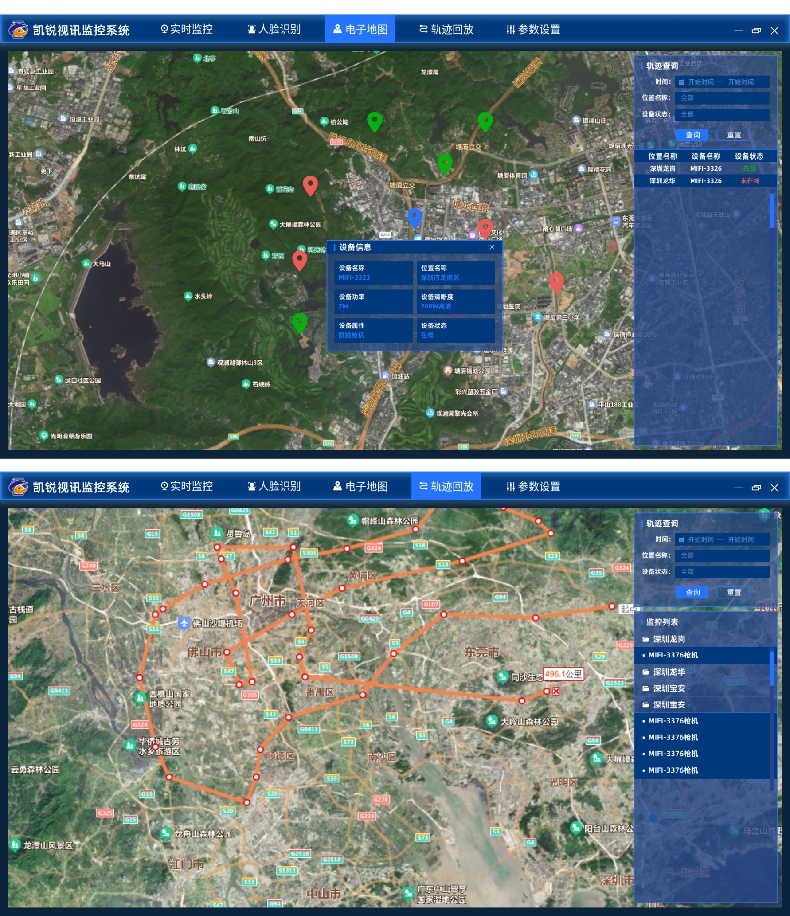The width and height of the screenshot is (790, 916).
Task: Click the green marker left of the 设备信息 popup
Action: [x=299, y=321]
